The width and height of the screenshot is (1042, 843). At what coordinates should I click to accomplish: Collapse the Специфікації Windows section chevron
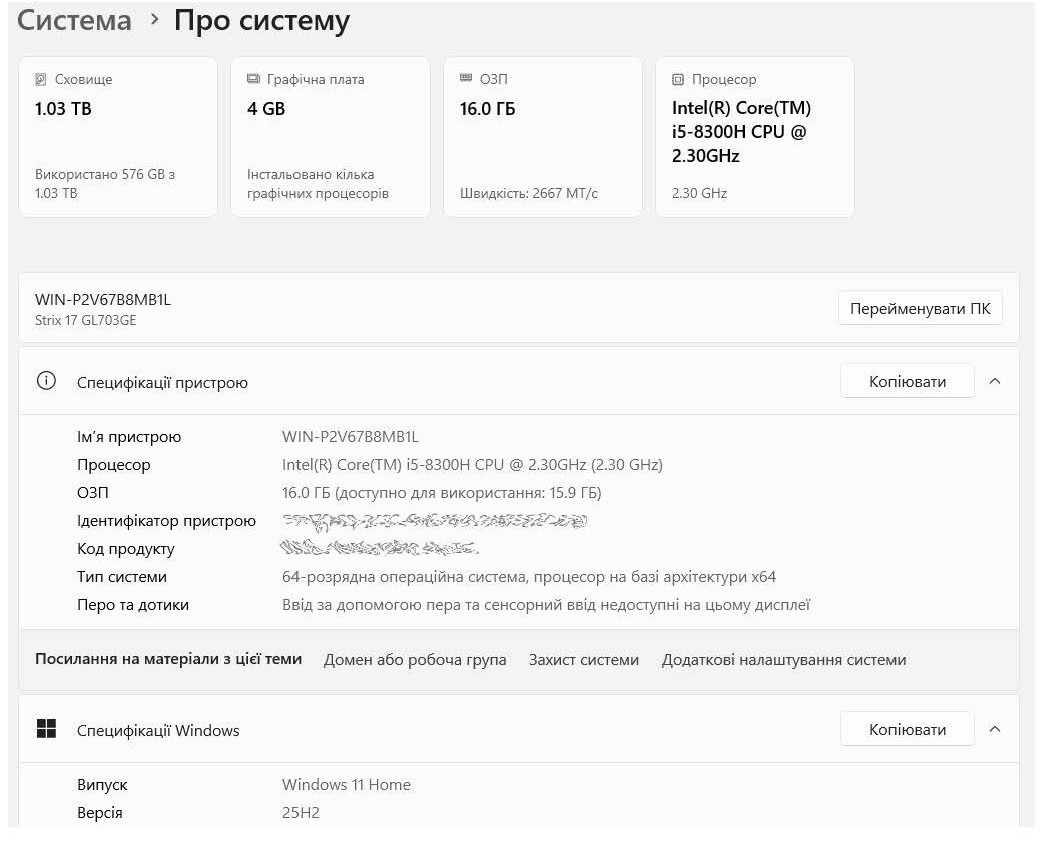pyautogui.click(x=994, y=729)
